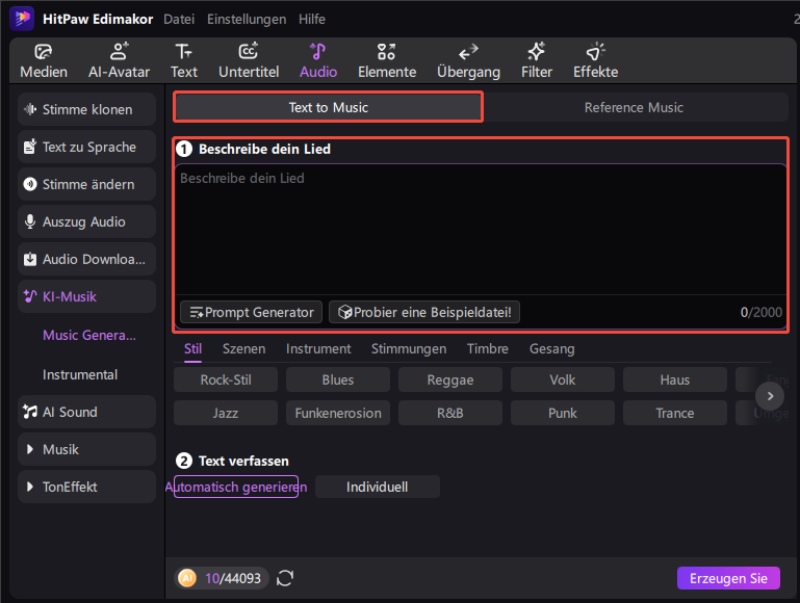Select the Text tool icon

184,52
